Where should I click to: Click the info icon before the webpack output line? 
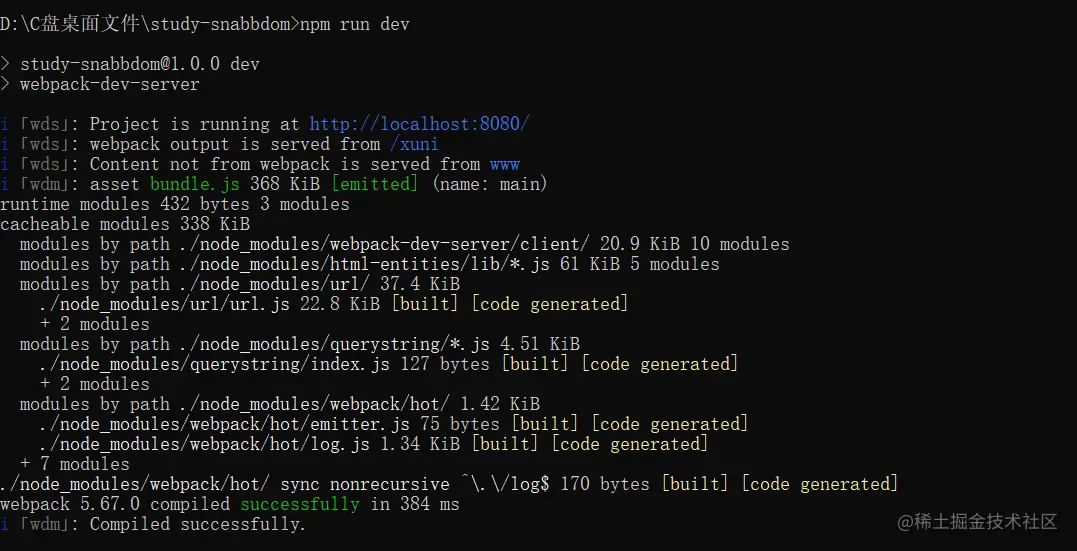click(x=5, y=144)
